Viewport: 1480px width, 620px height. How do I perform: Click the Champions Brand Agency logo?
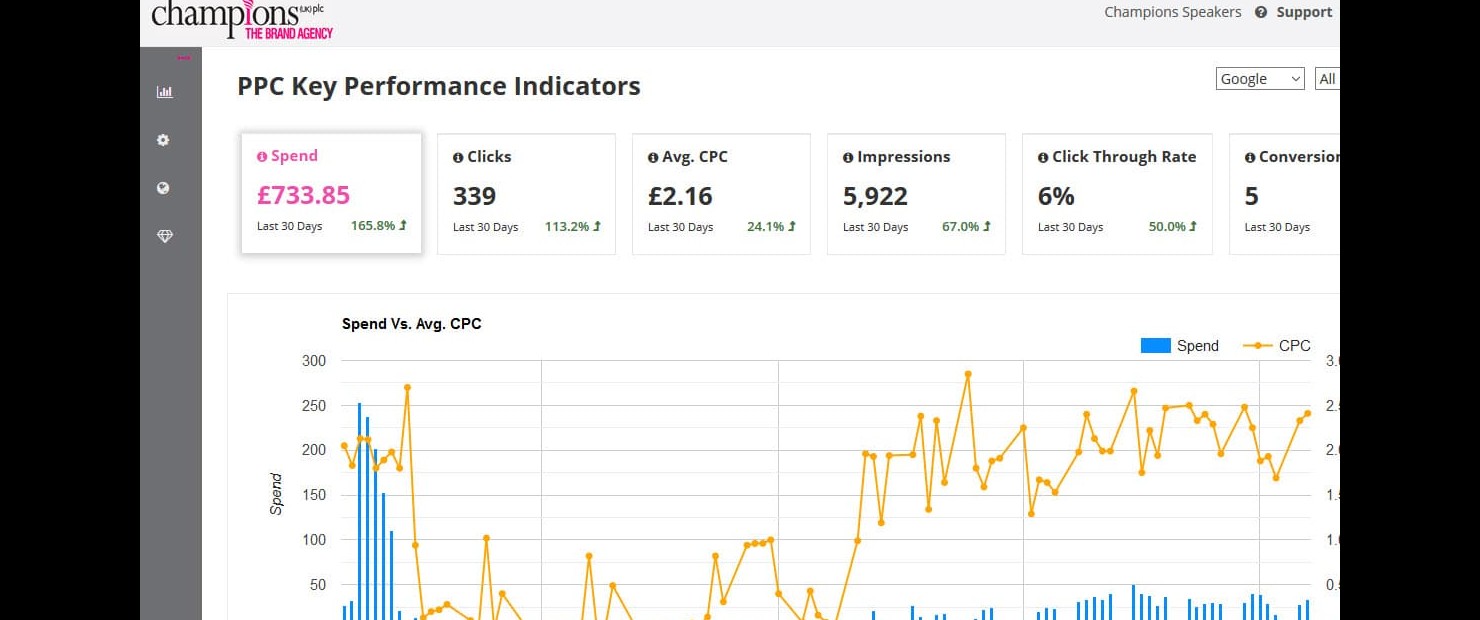tap(242, 20)
